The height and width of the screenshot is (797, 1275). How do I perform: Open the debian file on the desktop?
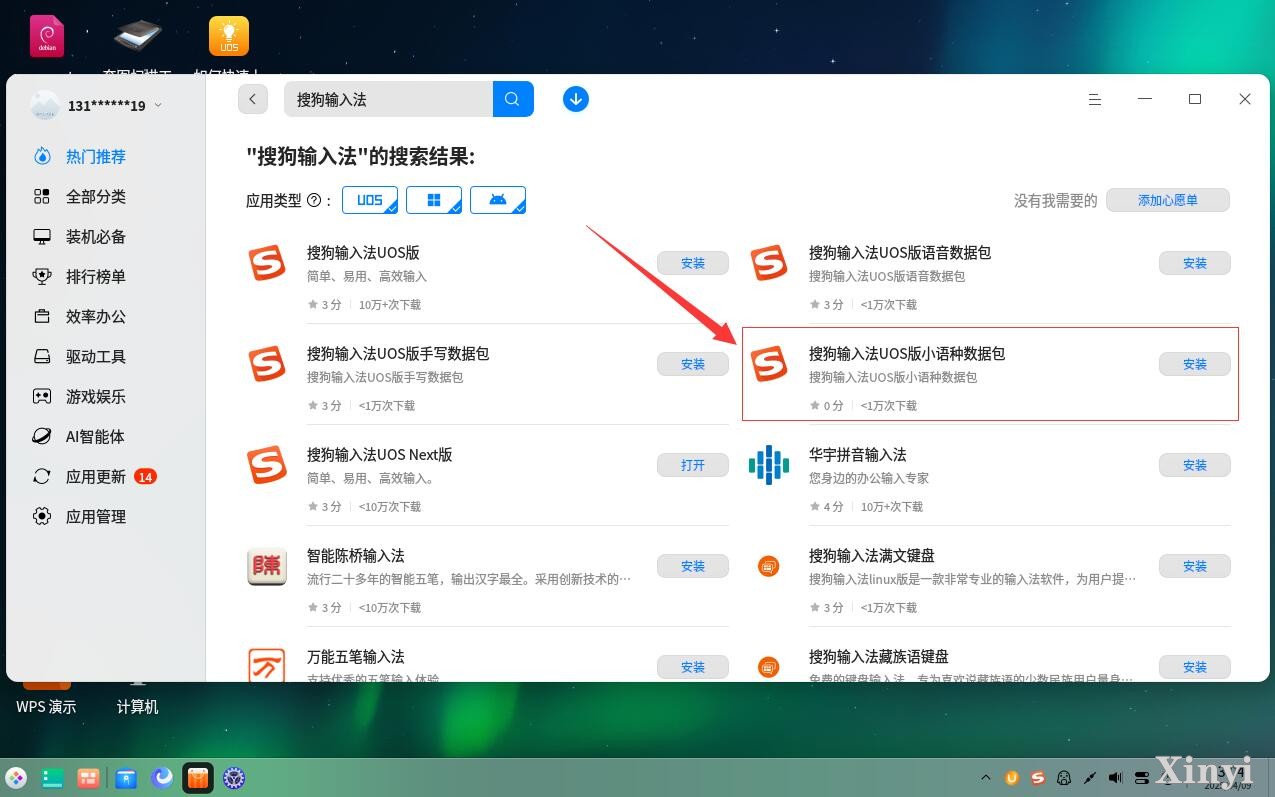(47, 36)
